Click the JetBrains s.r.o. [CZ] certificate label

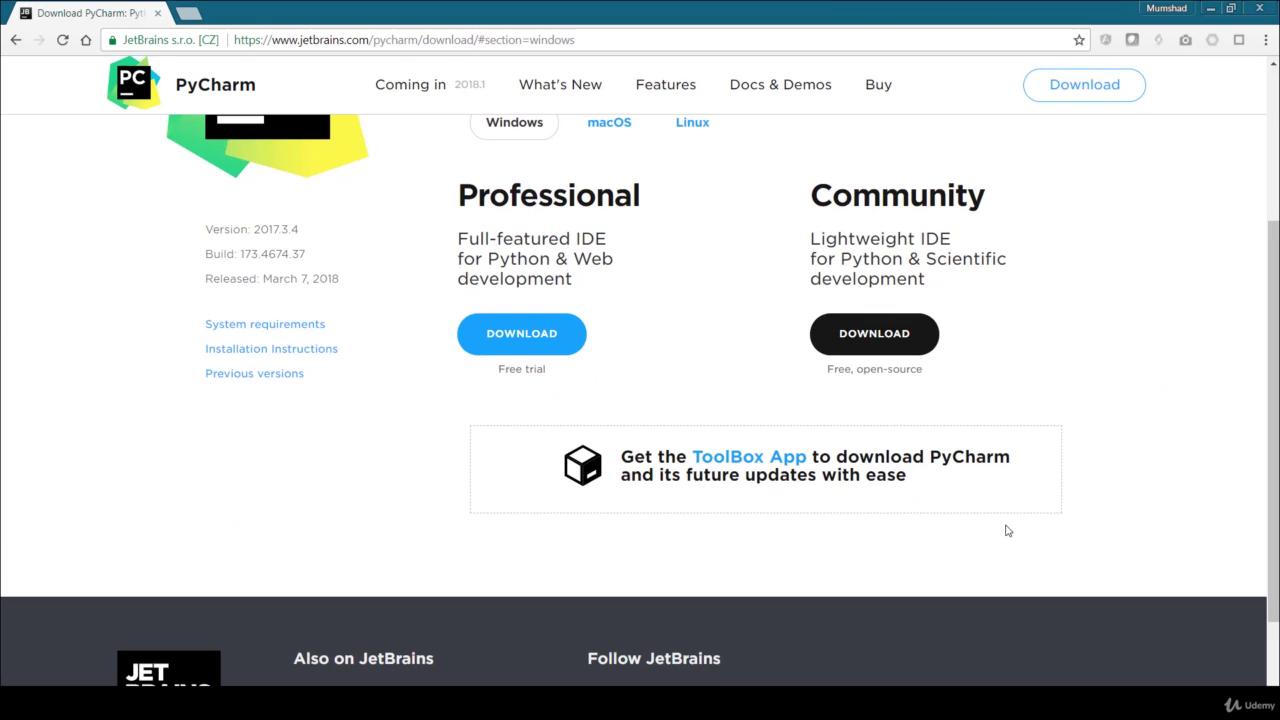point(170,40)
